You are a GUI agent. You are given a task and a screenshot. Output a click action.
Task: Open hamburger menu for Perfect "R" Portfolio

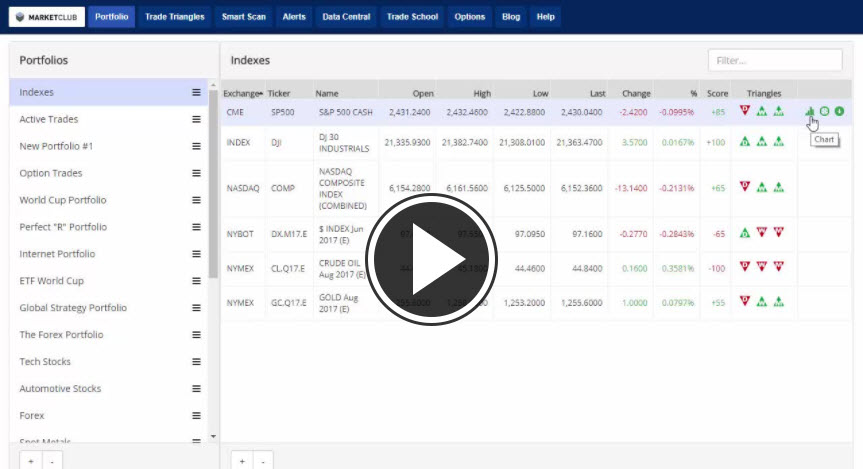[196, 227]
